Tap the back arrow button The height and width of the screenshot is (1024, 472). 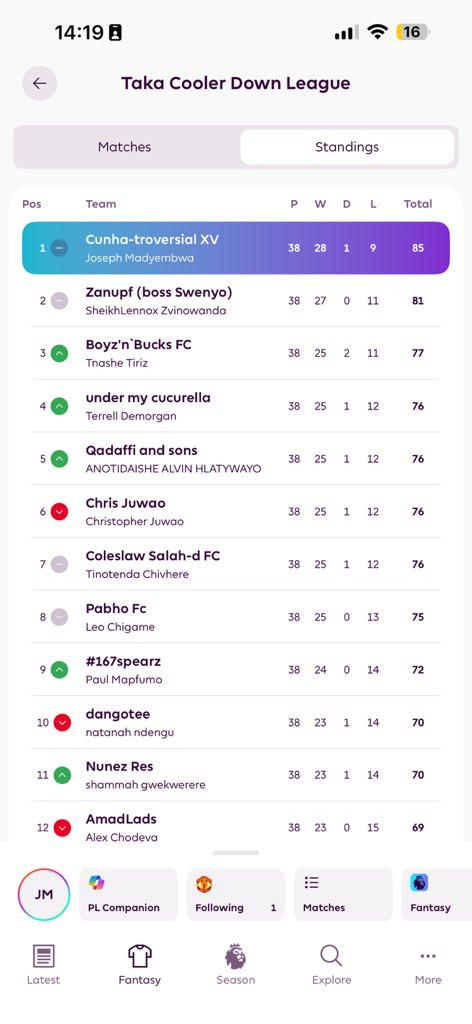[x=40, y=83]
